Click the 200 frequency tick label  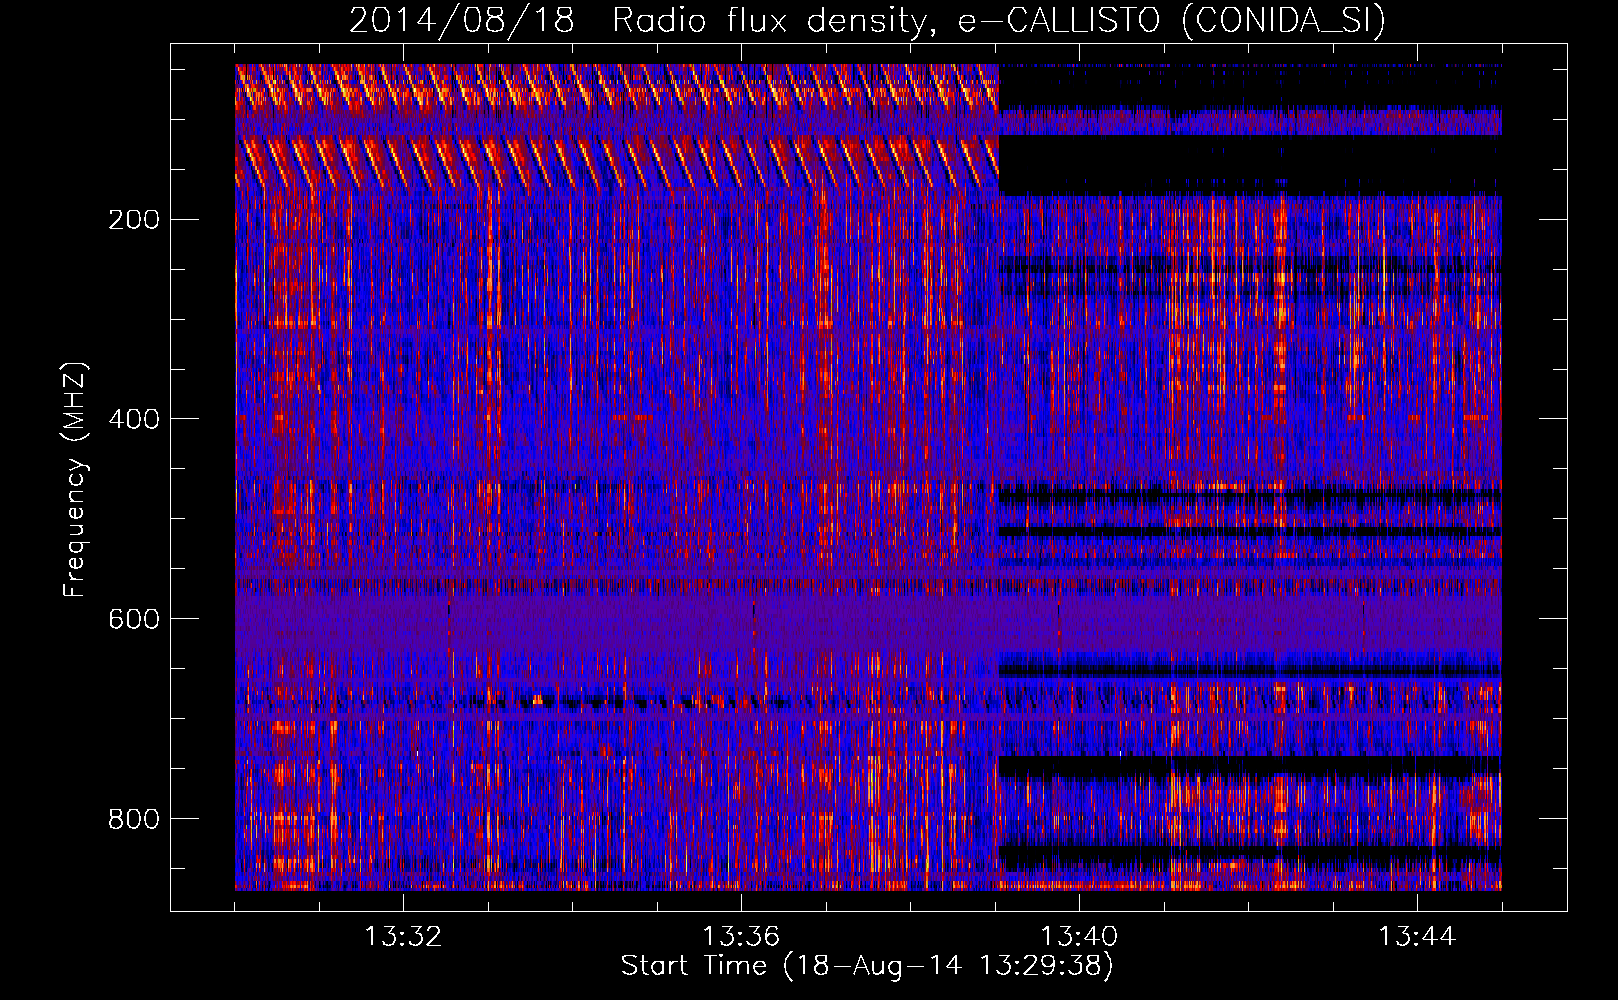coord(133,220)
